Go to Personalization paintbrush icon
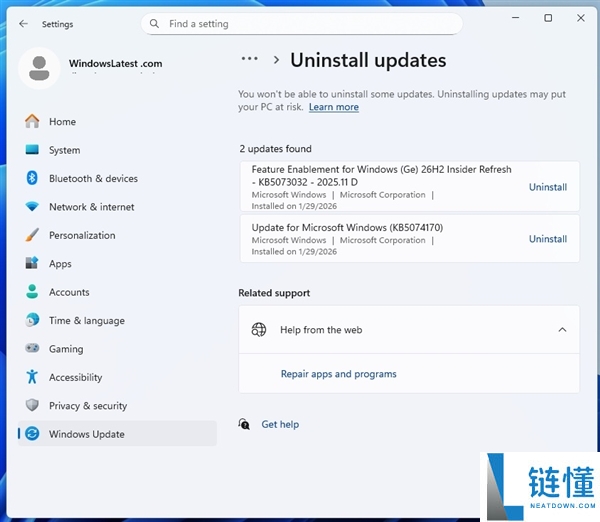 [32, 236]
